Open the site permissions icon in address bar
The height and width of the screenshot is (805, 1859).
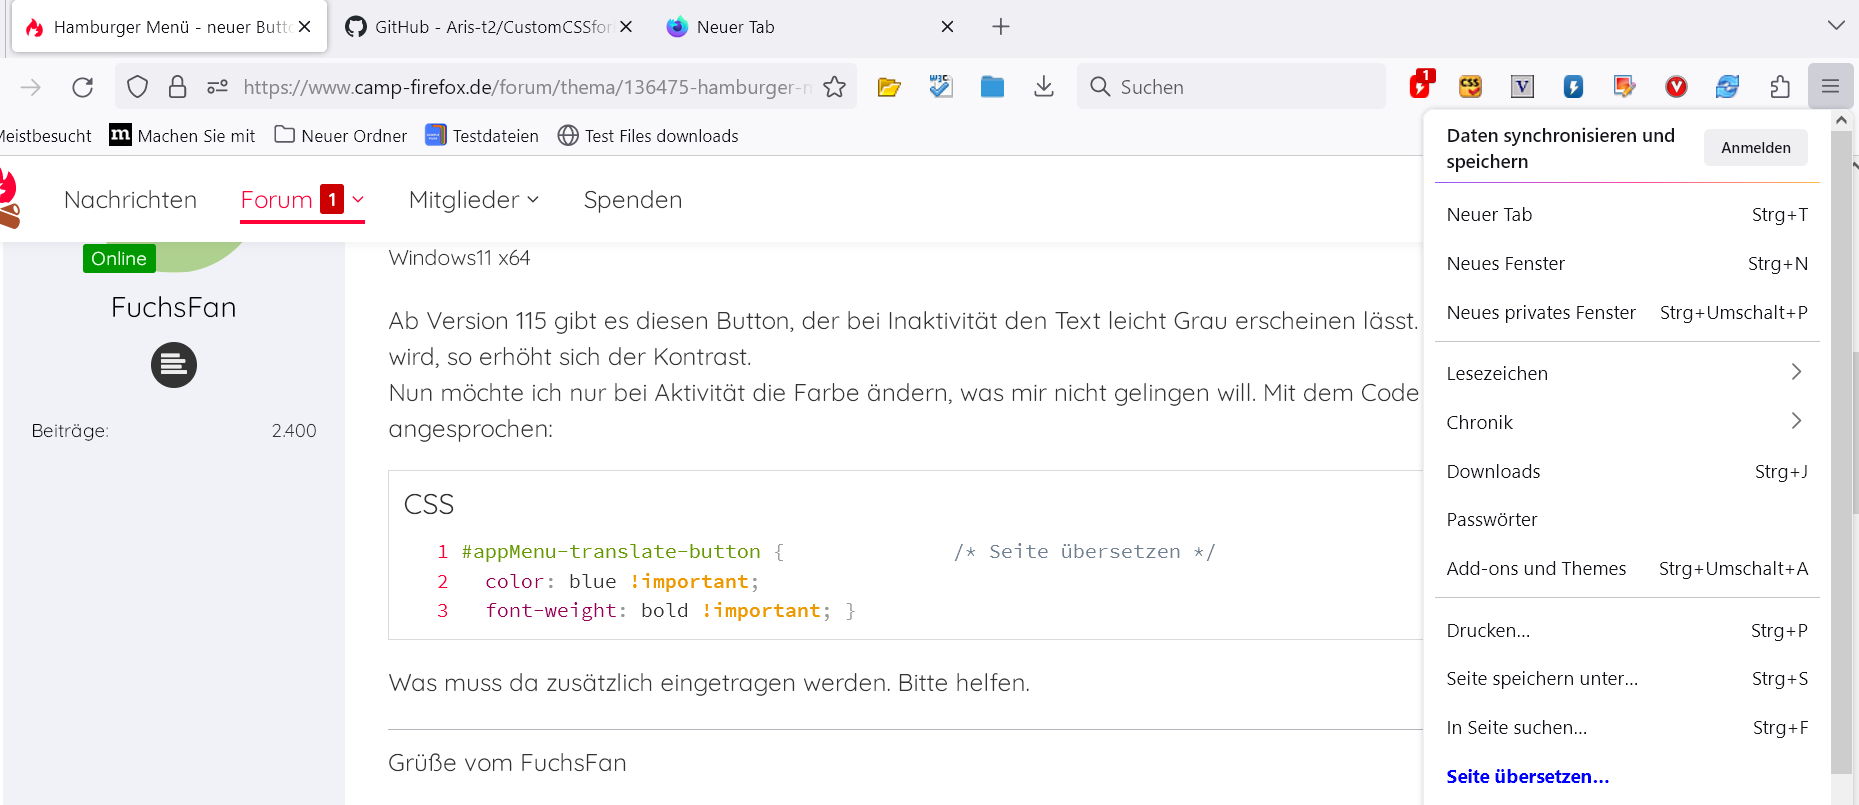217,87
